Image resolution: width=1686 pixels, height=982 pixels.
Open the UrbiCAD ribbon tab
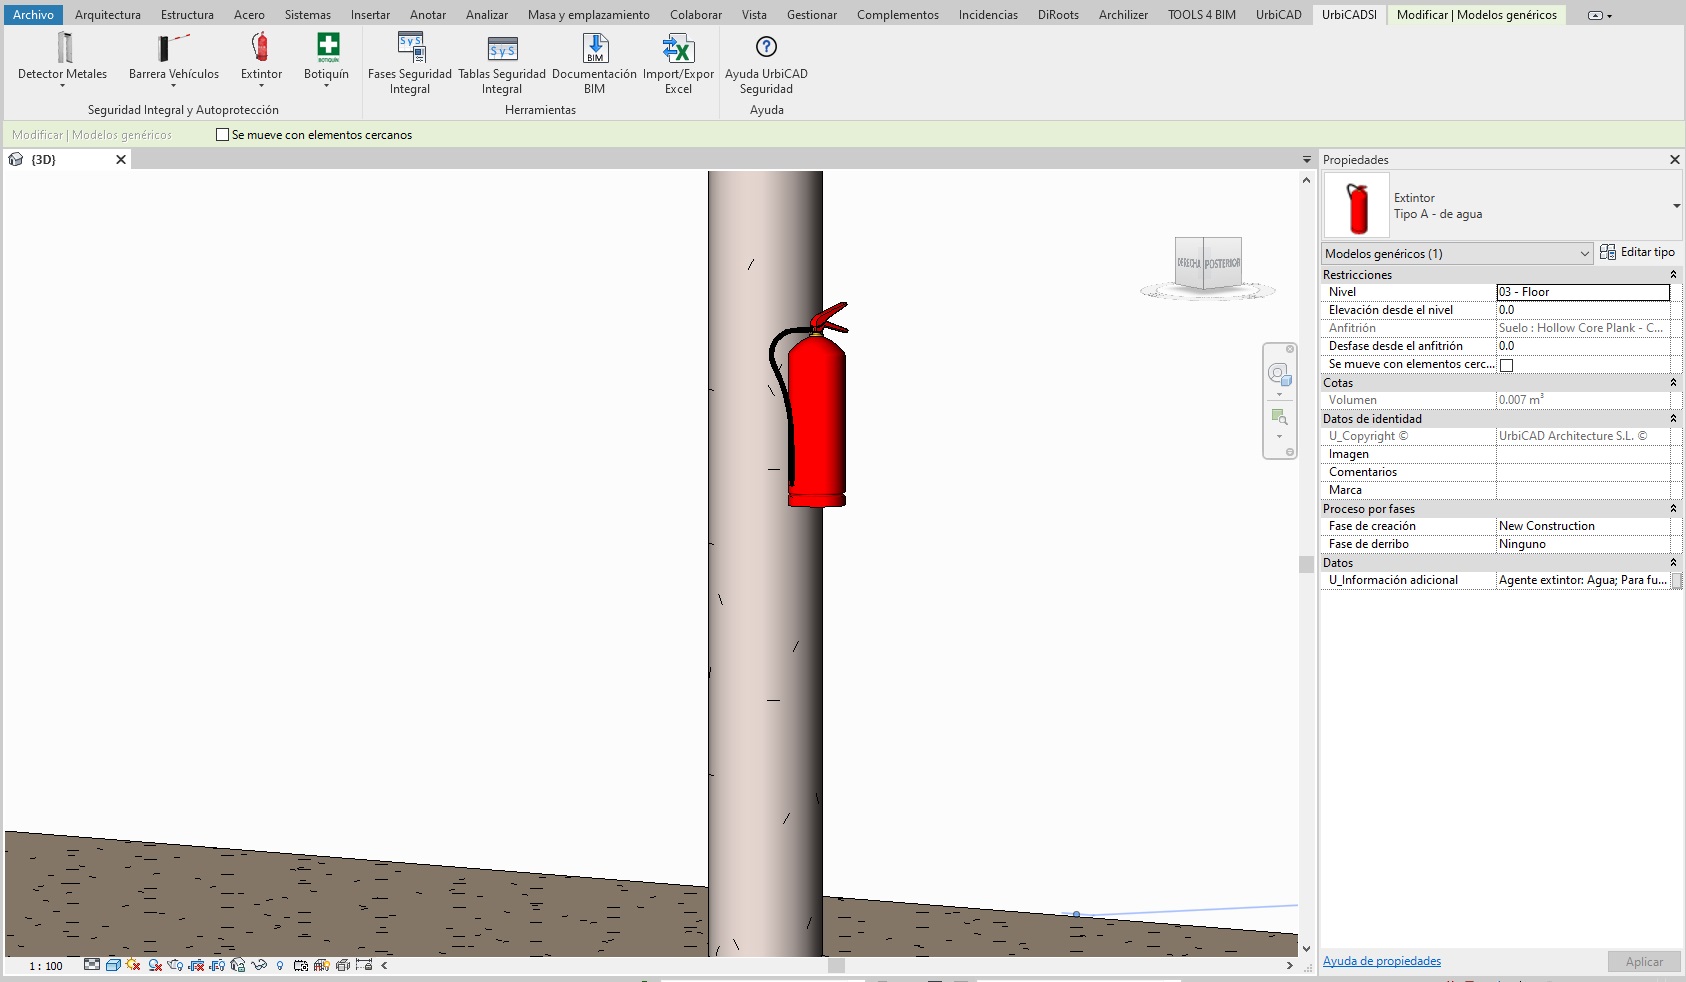tap(1278, 15)
